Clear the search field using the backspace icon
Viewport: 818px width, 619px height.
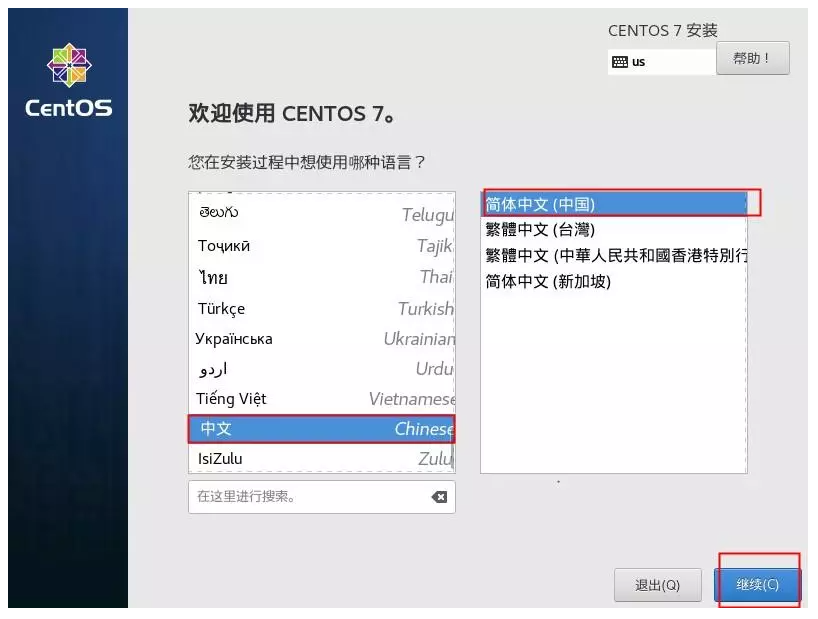[x=440, y=496]
